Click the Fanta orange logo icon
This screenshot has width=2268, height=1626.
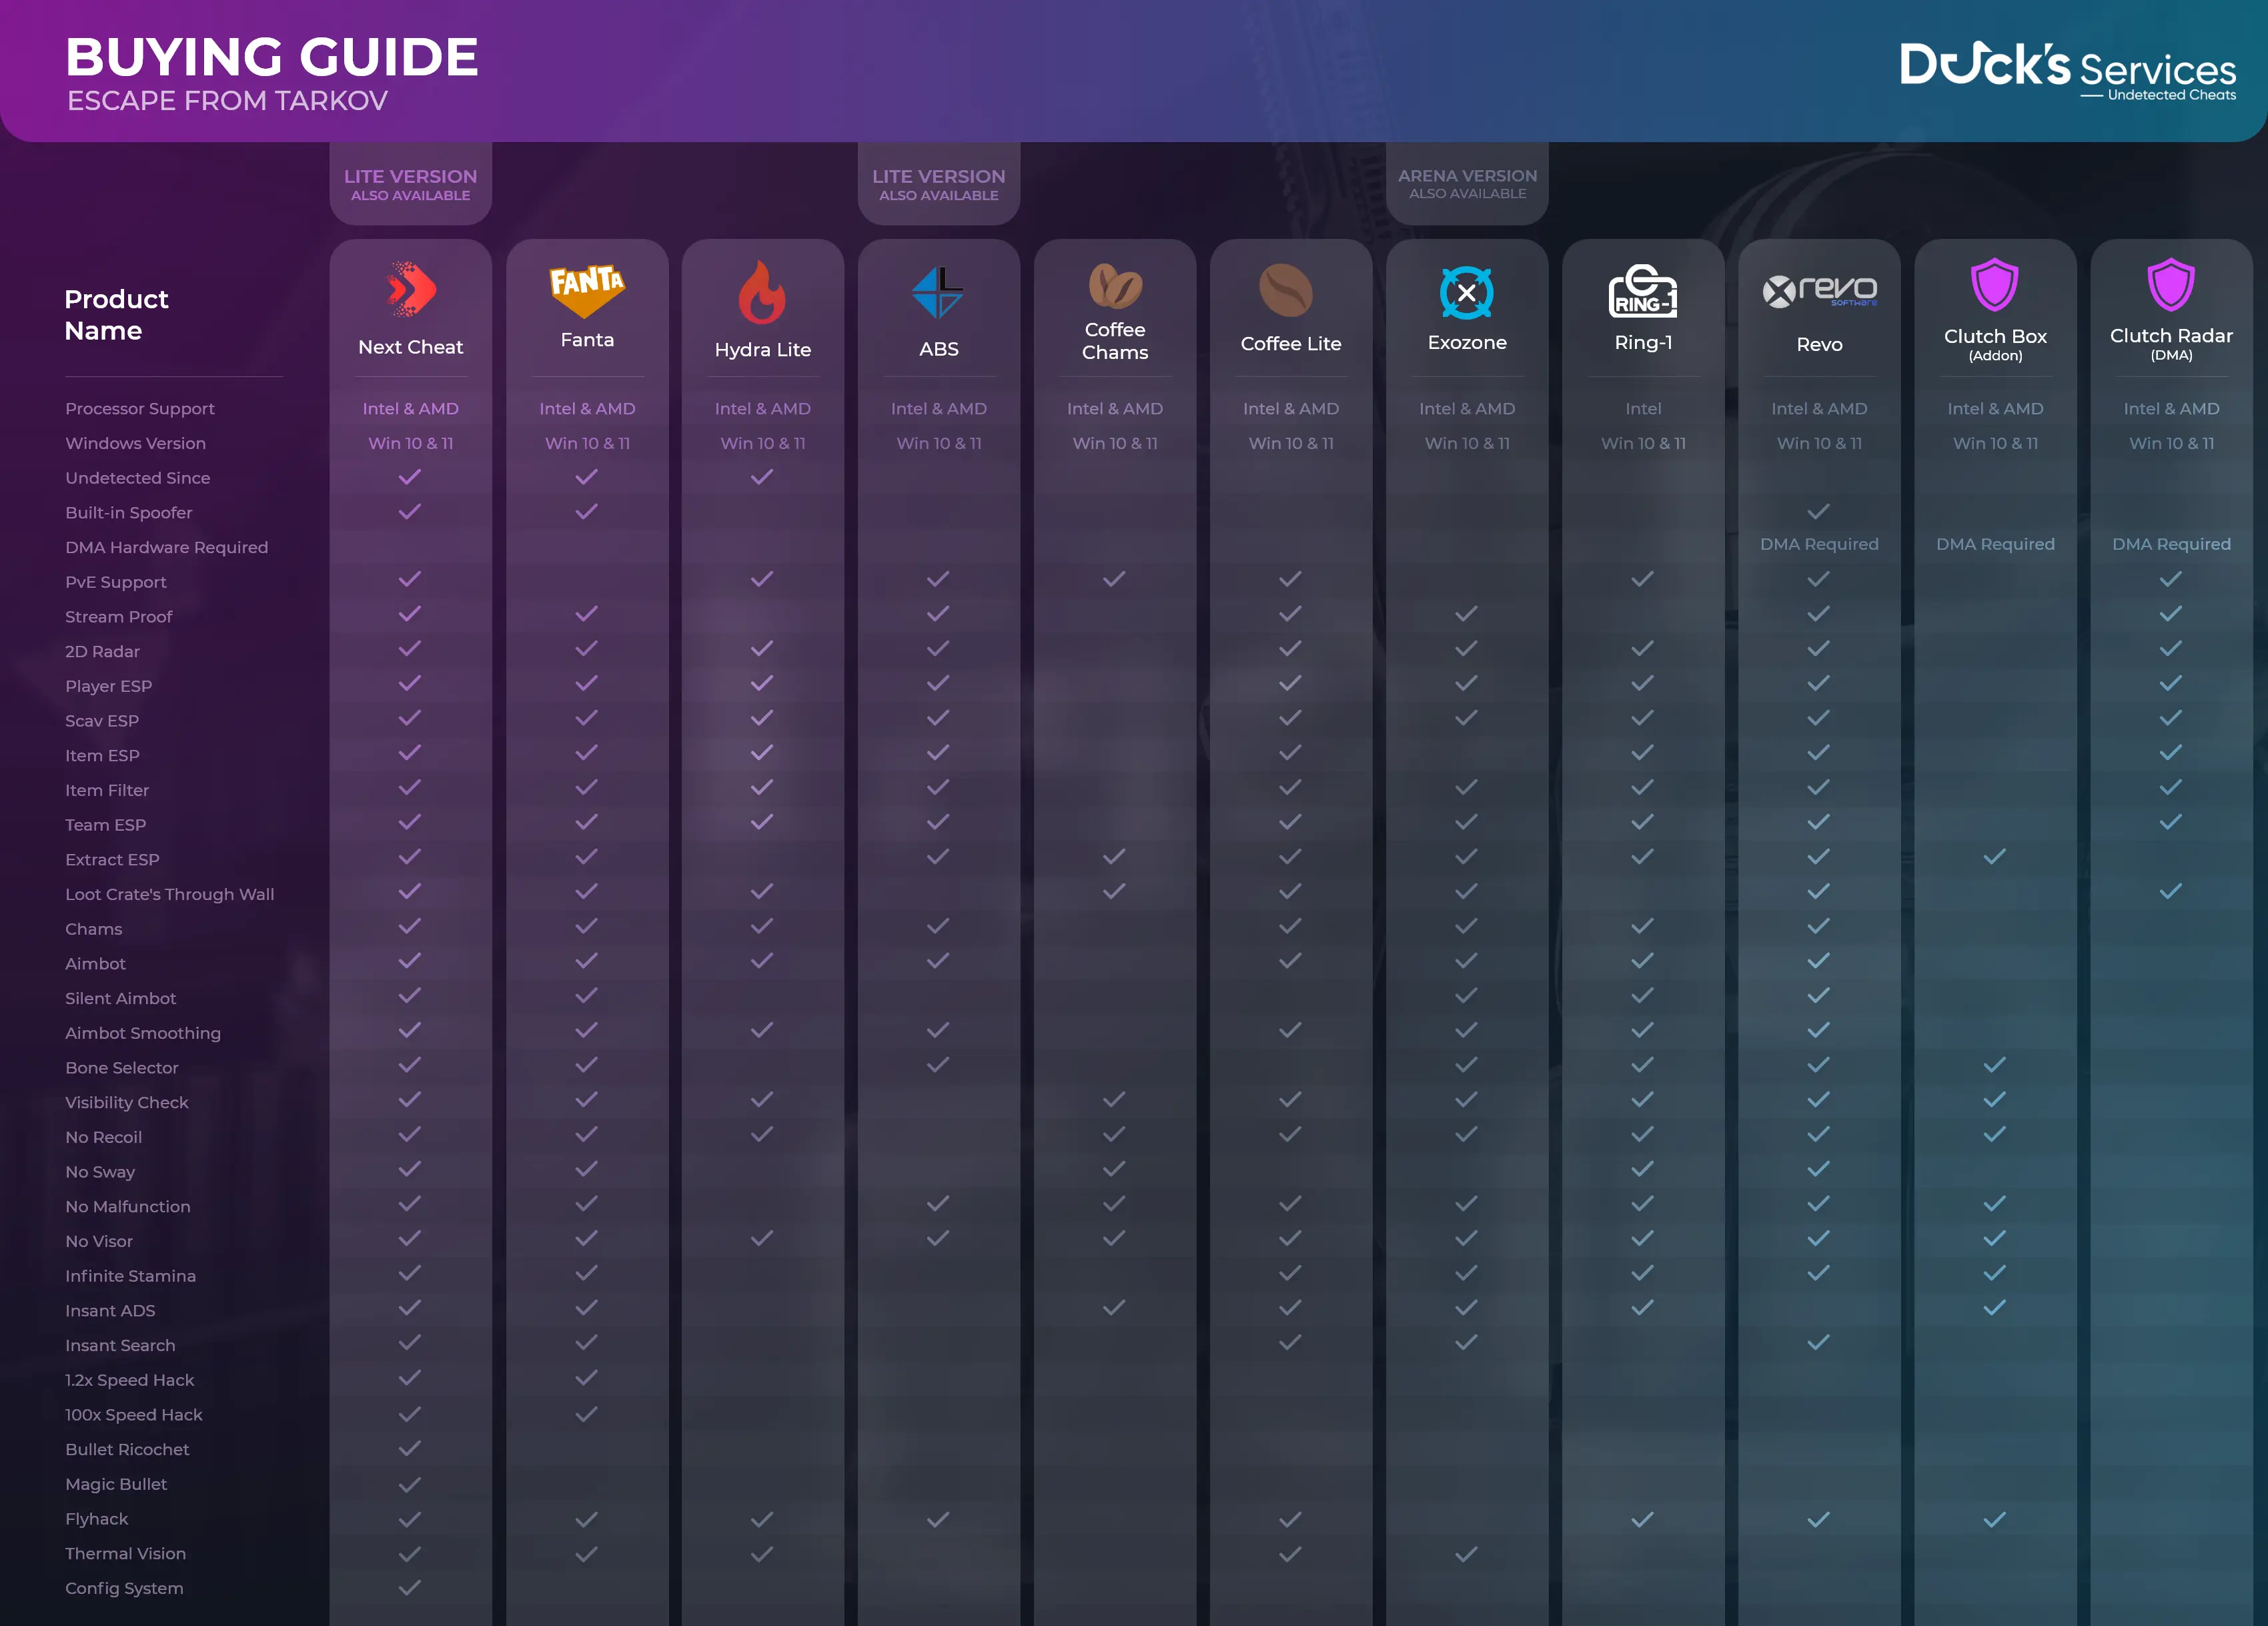(587, 289)
